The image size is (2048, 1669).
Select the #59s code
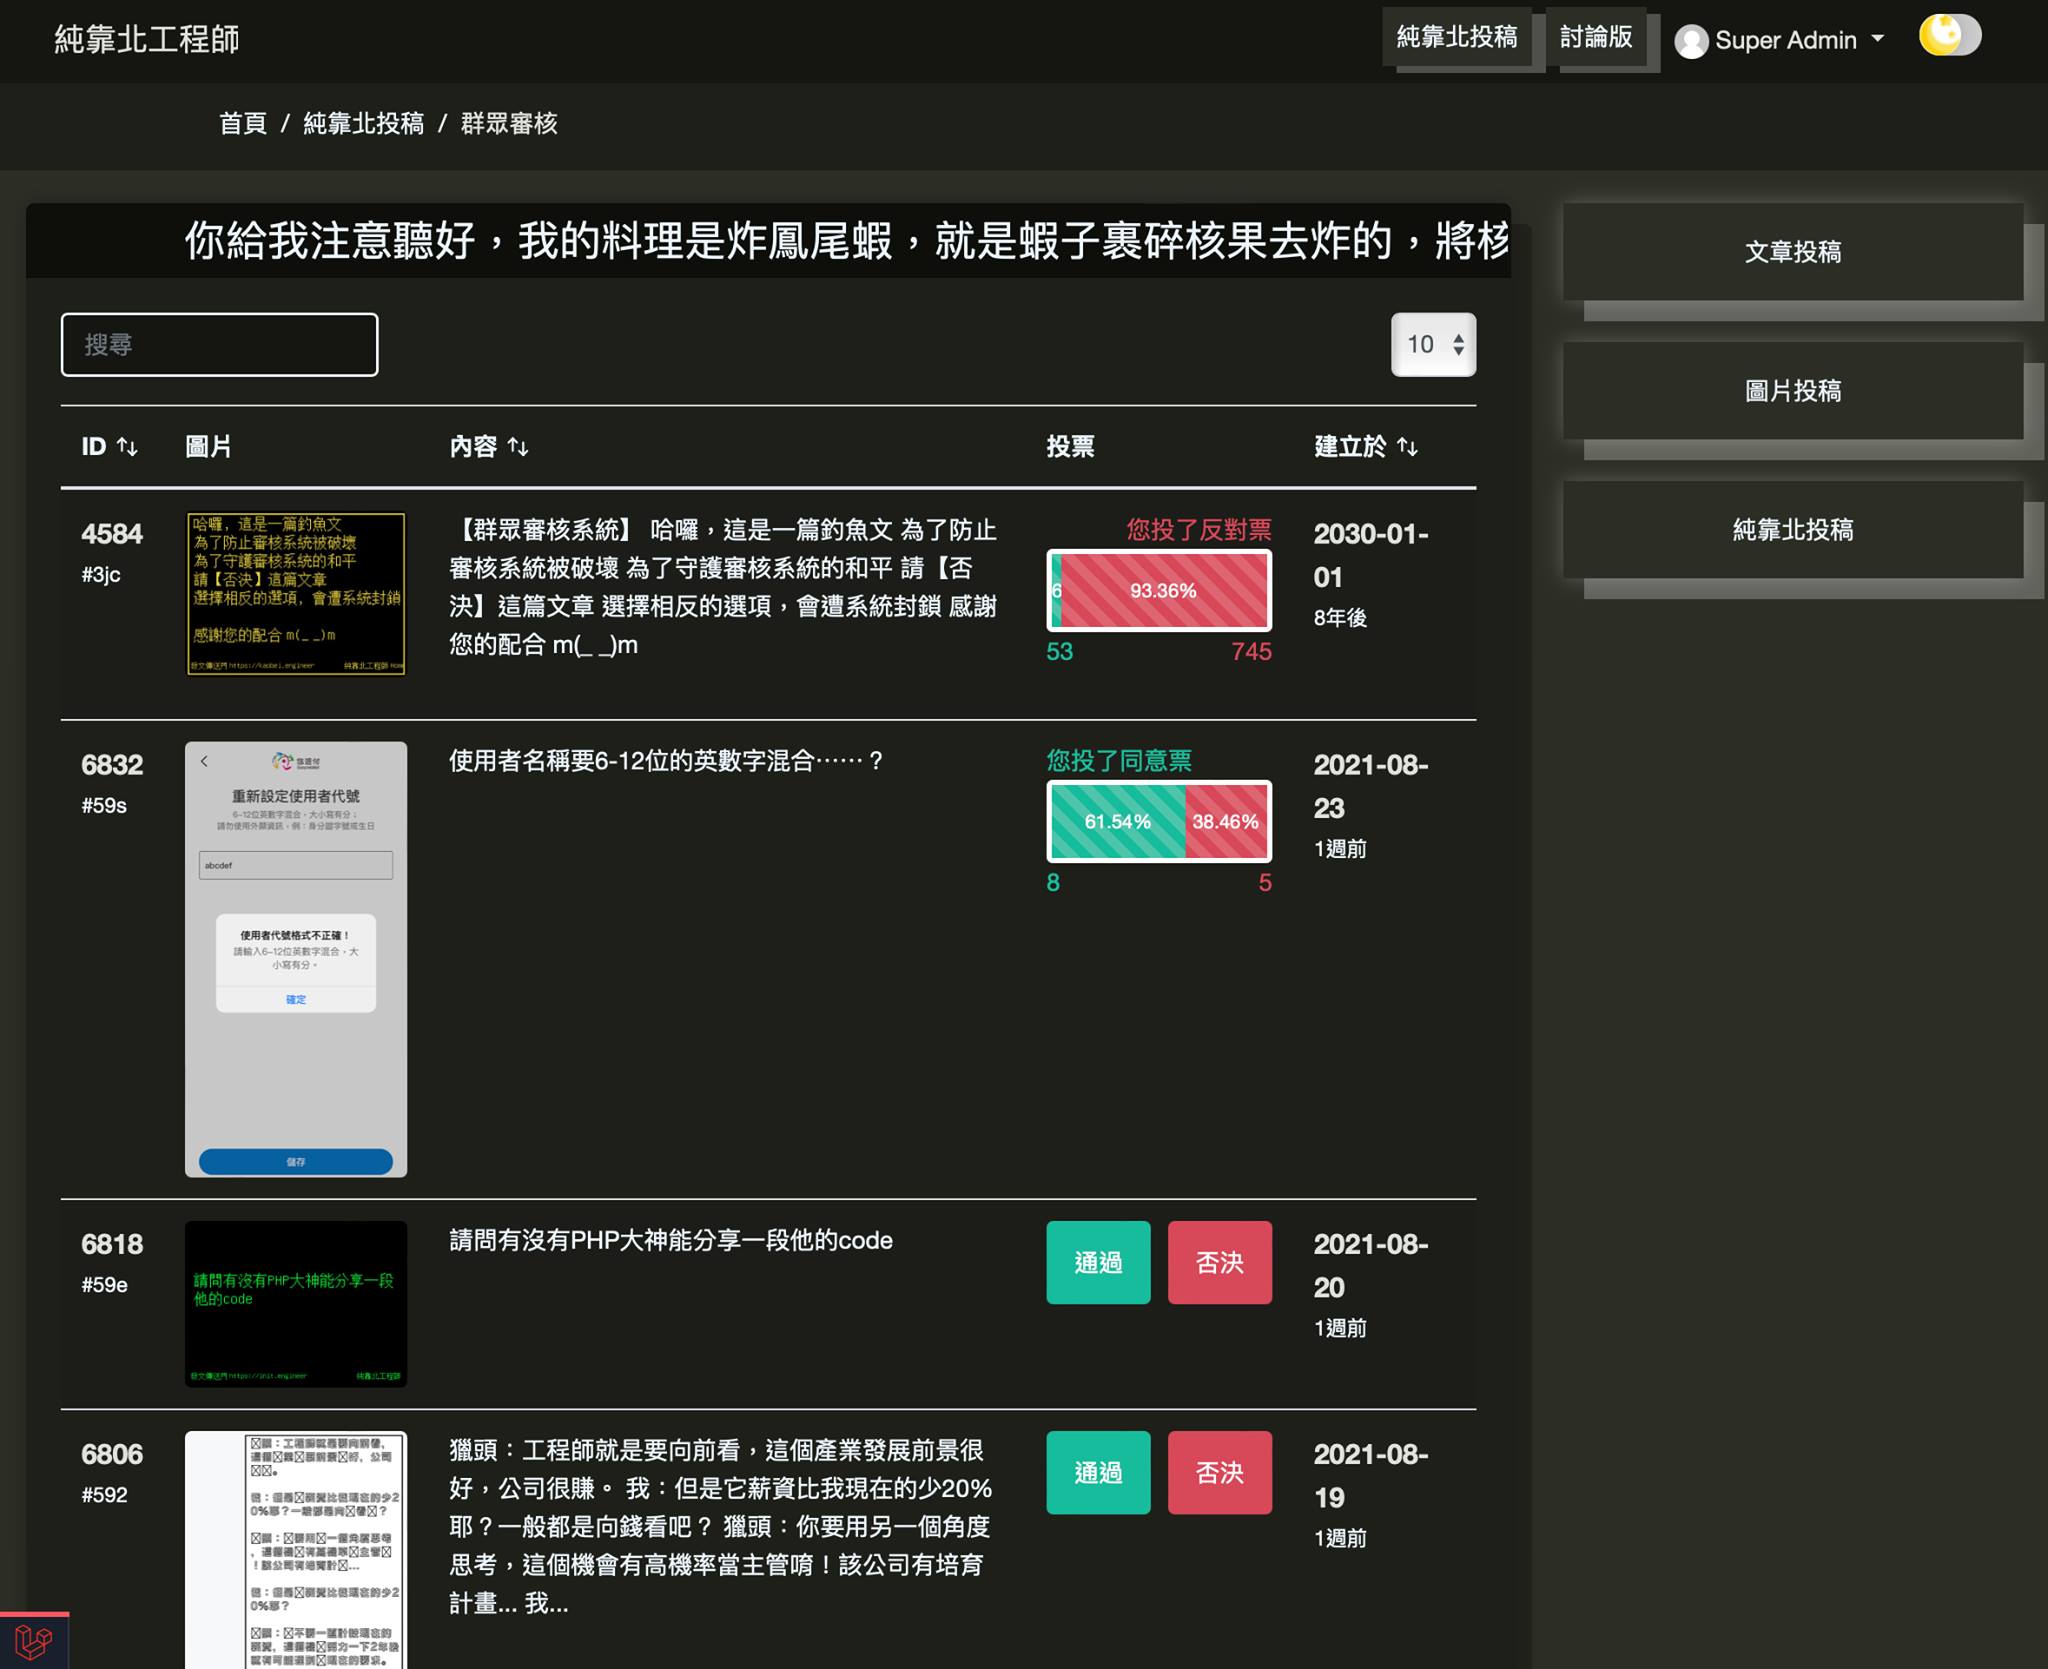point(104,806)
